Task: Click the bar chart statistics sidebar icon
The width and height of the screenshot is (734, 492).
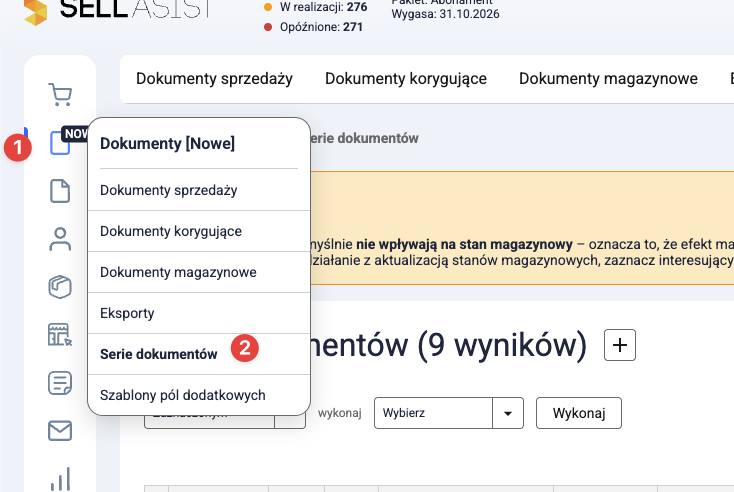Action: [60, 478]
